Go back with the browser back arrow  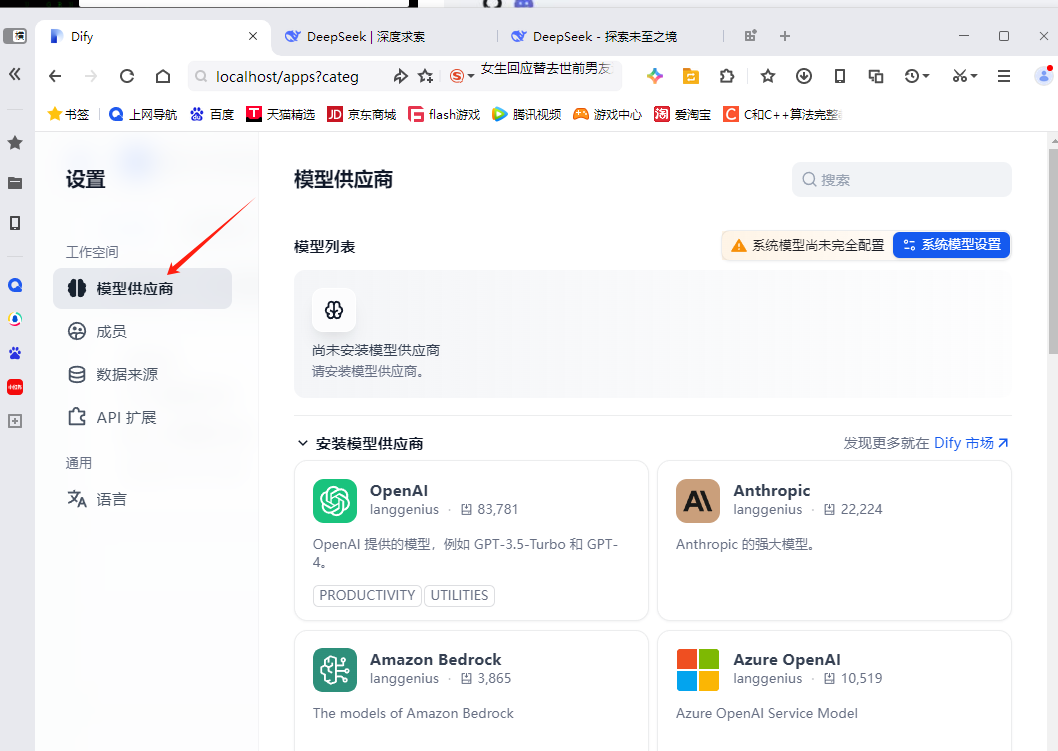point(55,76)
